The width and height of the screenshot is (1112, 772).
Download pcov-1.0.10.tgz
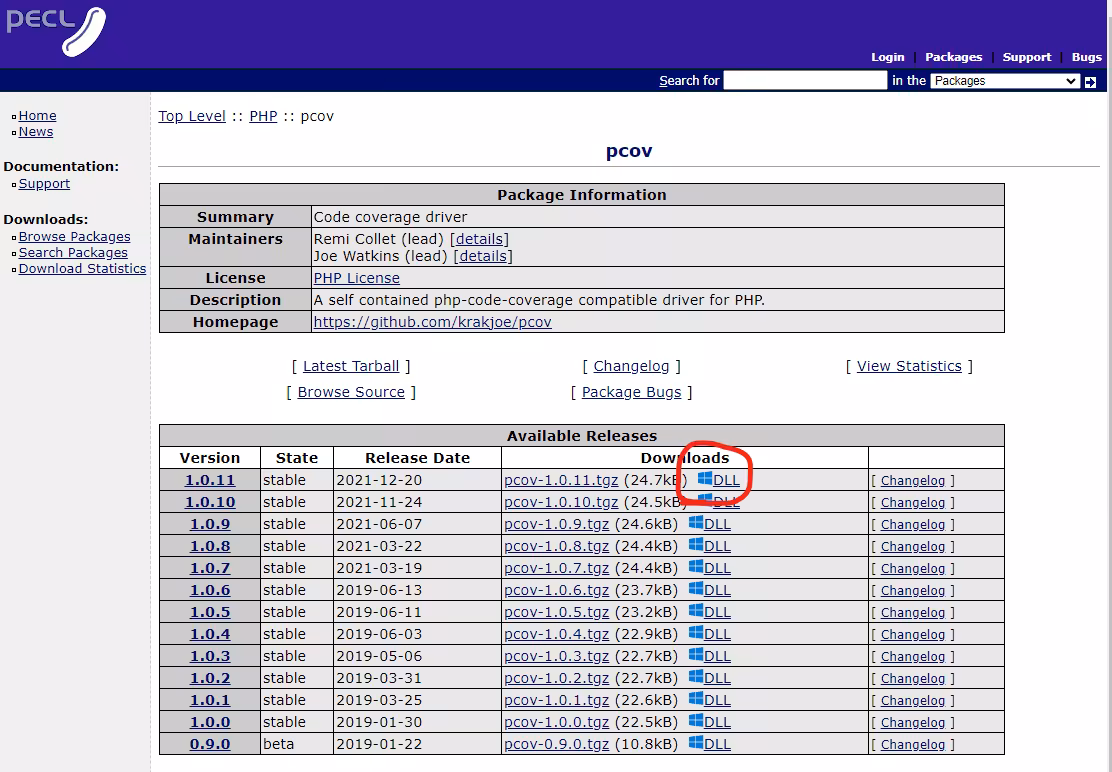pos(561,502)
